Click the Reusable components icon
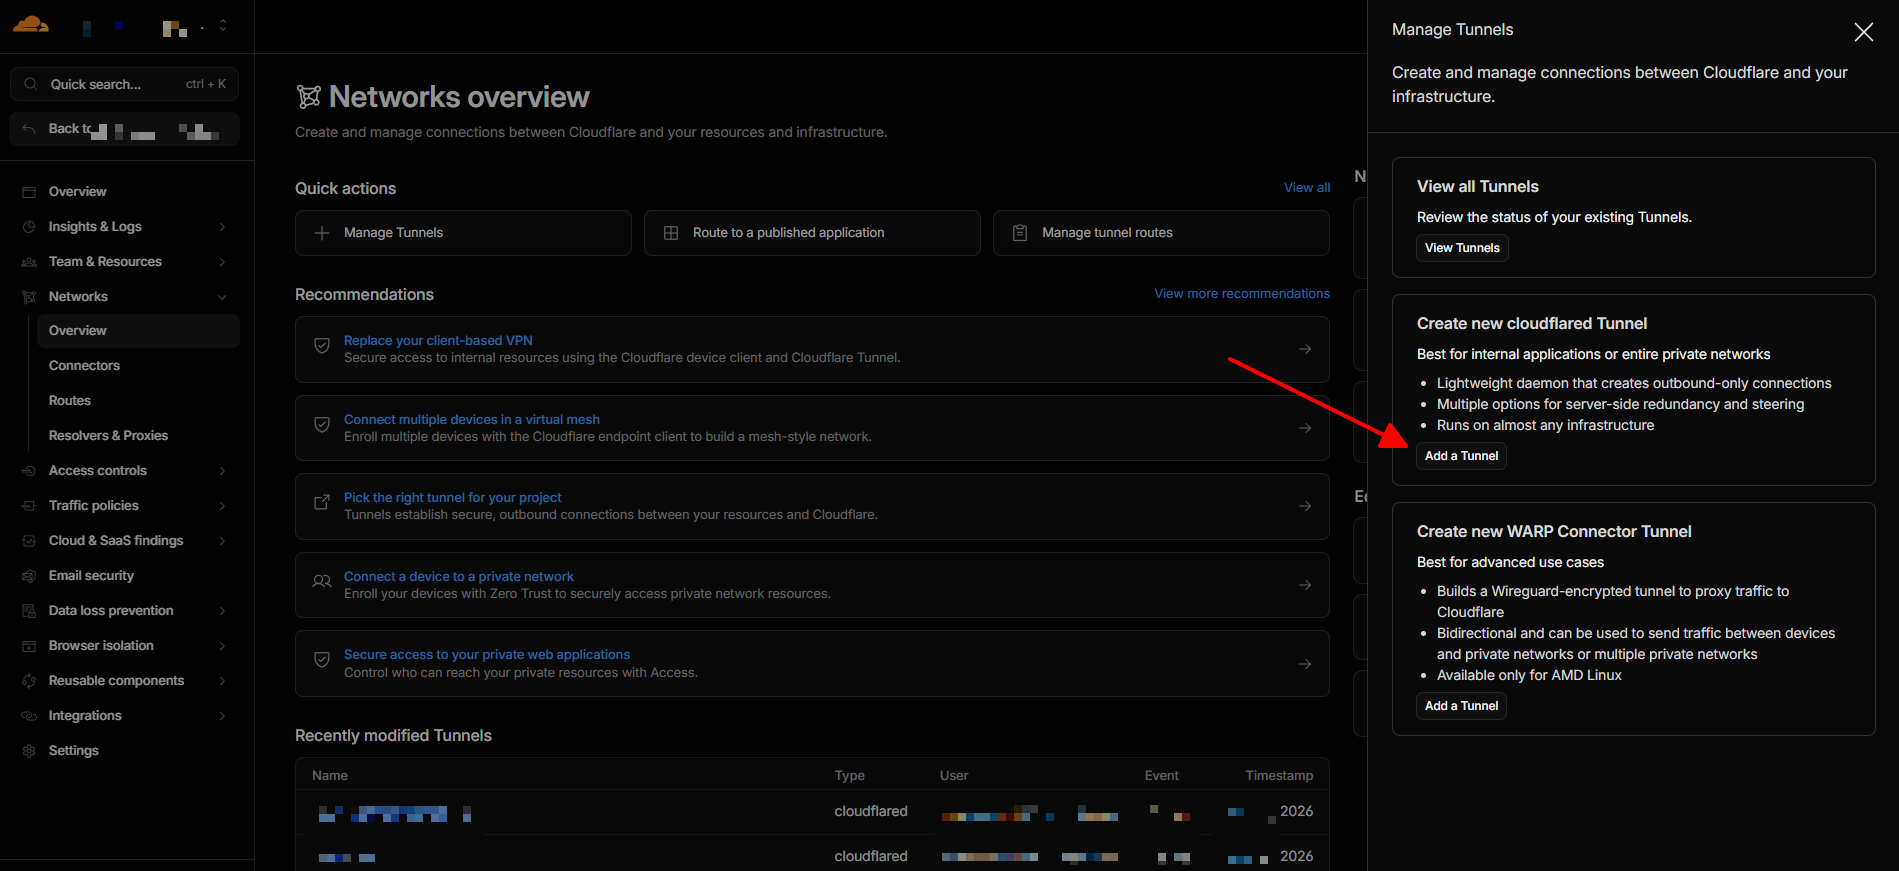Image resolution: width=1899 pixels, height=871 pixels. pos(29,681)
